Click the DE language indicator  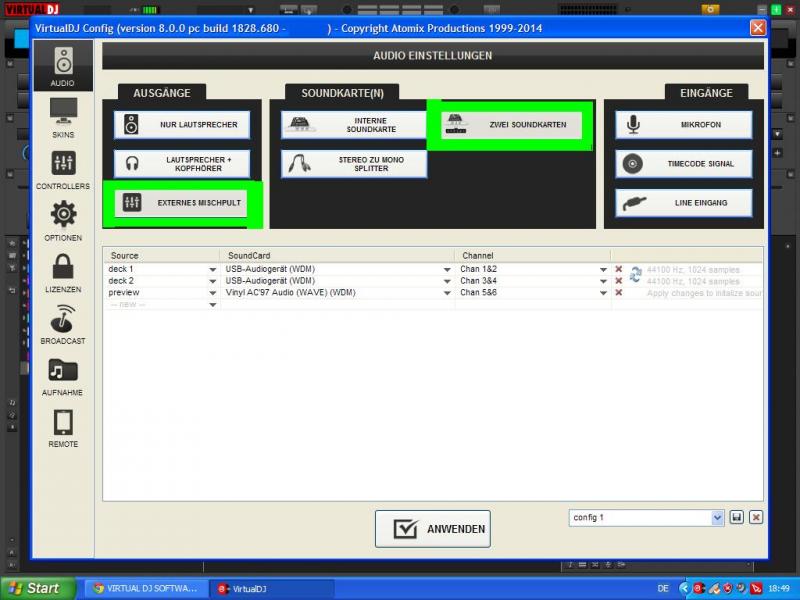(x=663, y=588)
